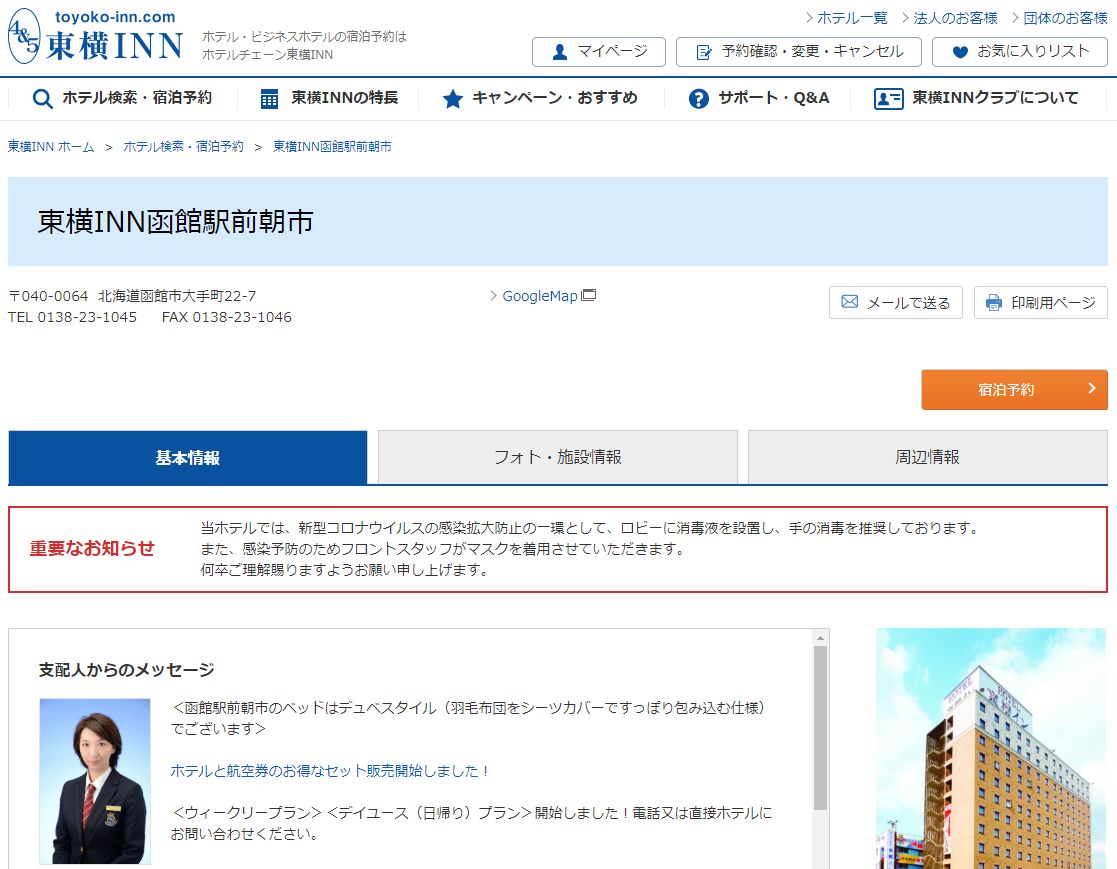Screen dimensions: 1117x869
Task: Click the 東横INN函館駅前朝市 page heading
Action: pyautogui.click(x=175, y=222)
